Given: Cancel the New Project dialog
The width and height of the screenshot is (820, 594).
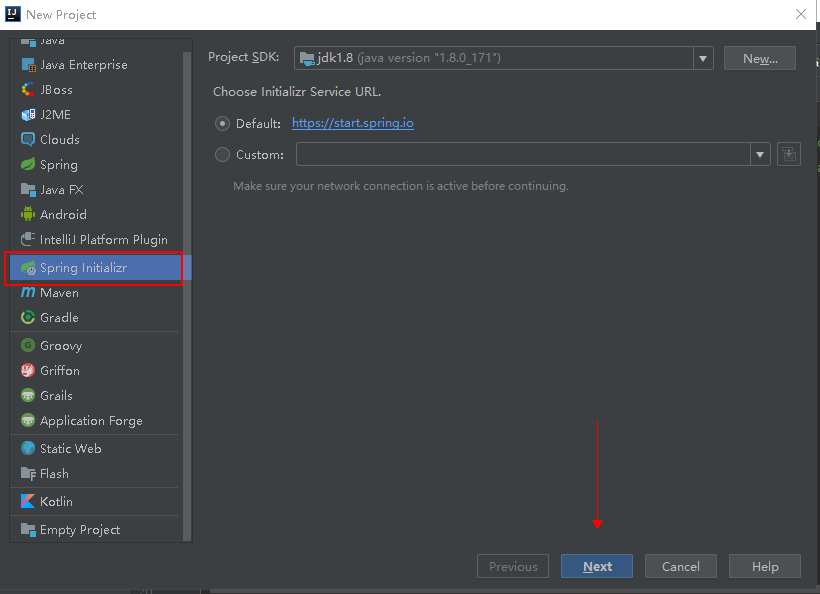Looking at the screenshot, I should pyautogui.click(x=680, y=566).
